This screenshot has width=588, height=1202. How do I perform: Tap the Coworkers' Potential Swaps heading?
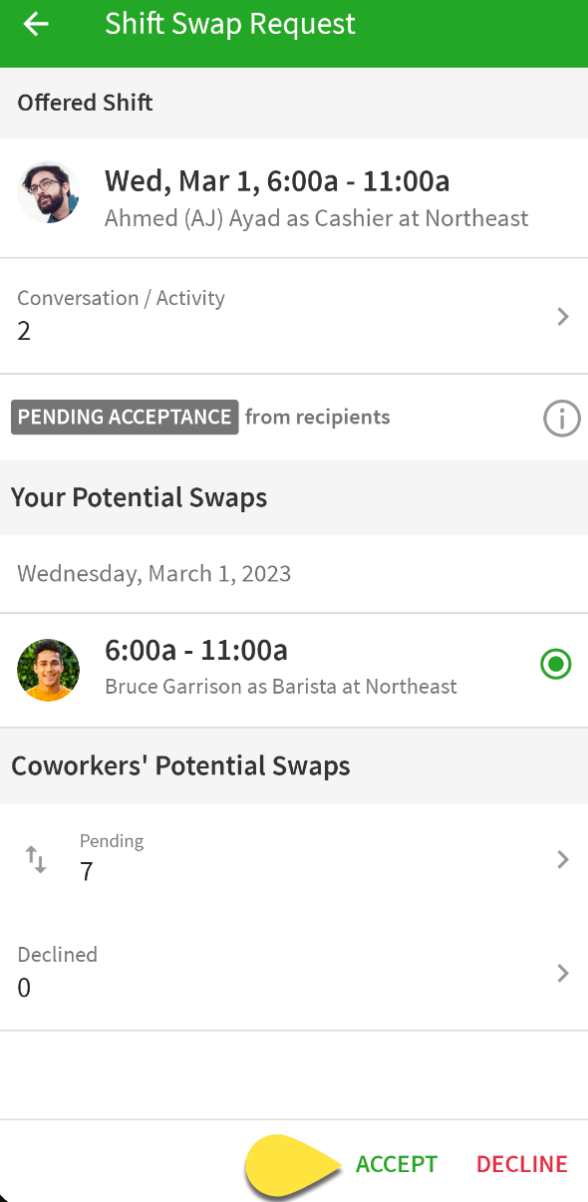181,765
